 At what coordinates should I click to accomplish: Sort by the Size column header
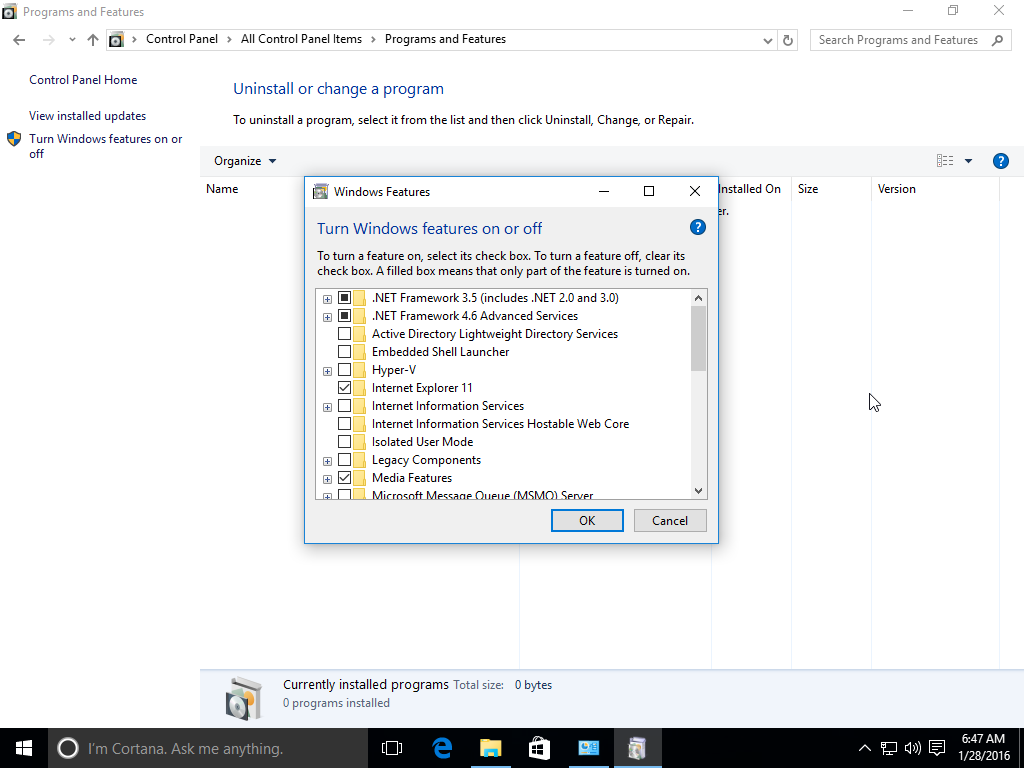point(808,189)
